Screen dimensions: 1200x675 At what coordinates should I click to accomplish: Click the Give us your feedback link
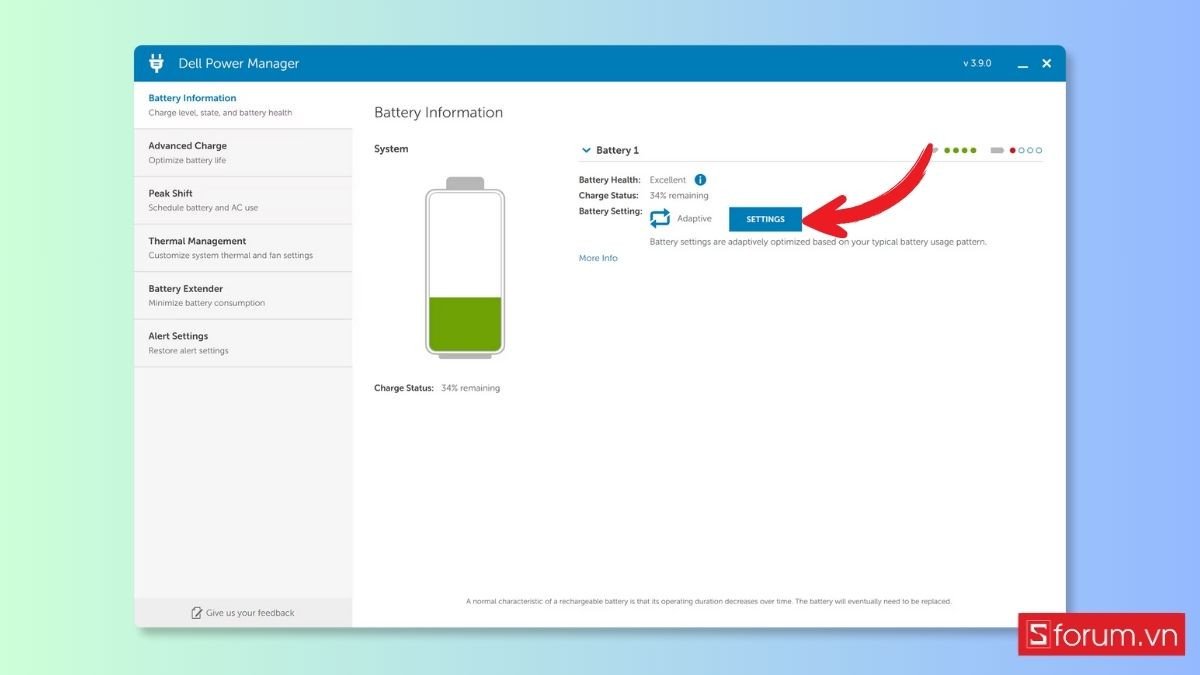point(250,613)
